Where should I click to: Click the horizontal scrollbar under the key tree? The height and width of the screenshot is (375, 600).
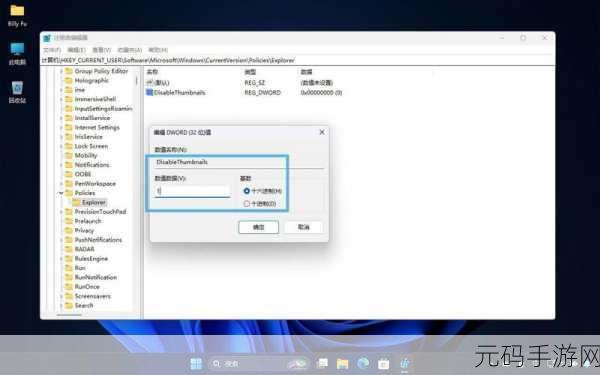69,315
